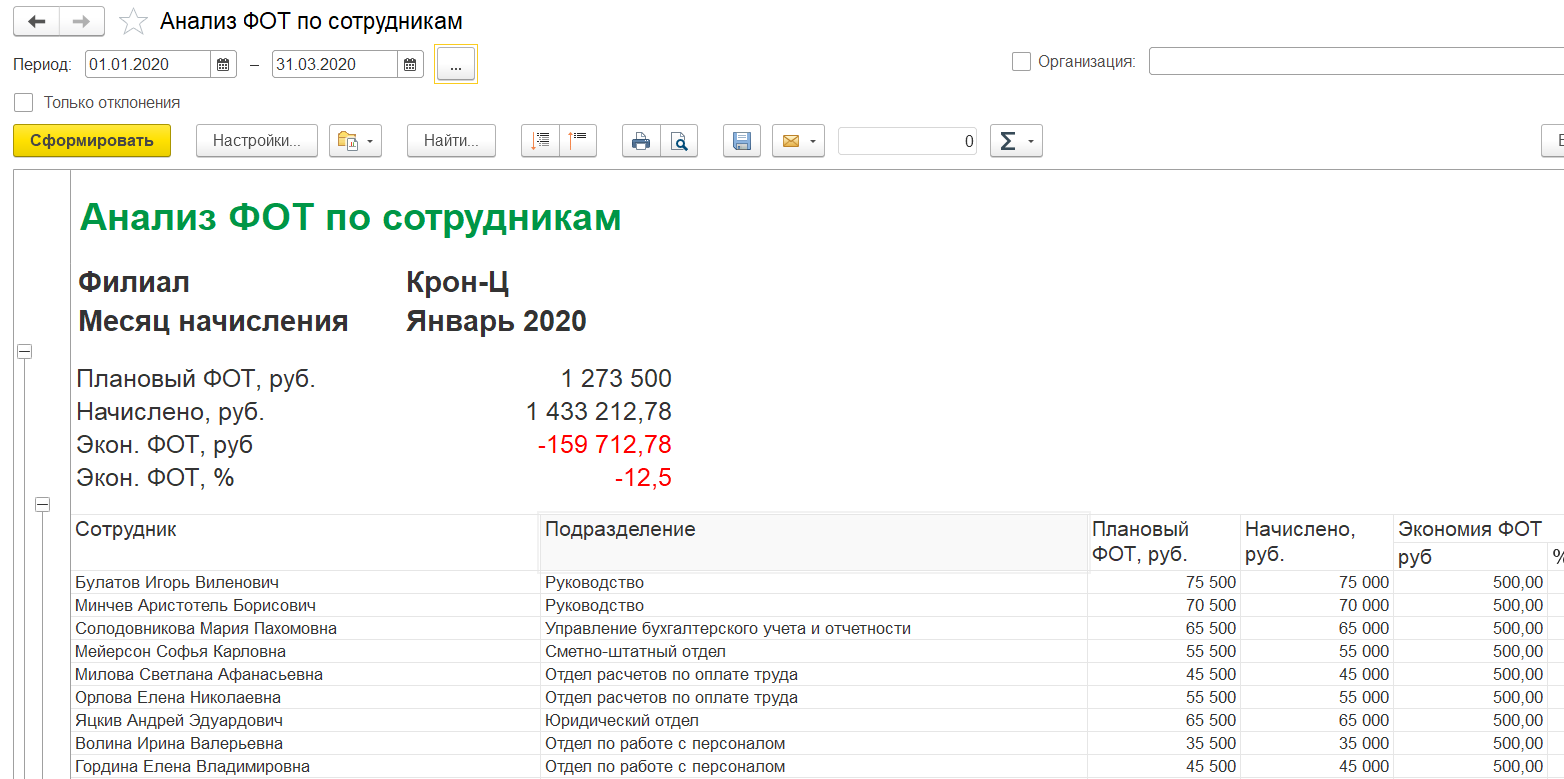Collapse the Крон-Ц branch group
The width and height of the screenshot is (1564, 779).
coord(25,351)
